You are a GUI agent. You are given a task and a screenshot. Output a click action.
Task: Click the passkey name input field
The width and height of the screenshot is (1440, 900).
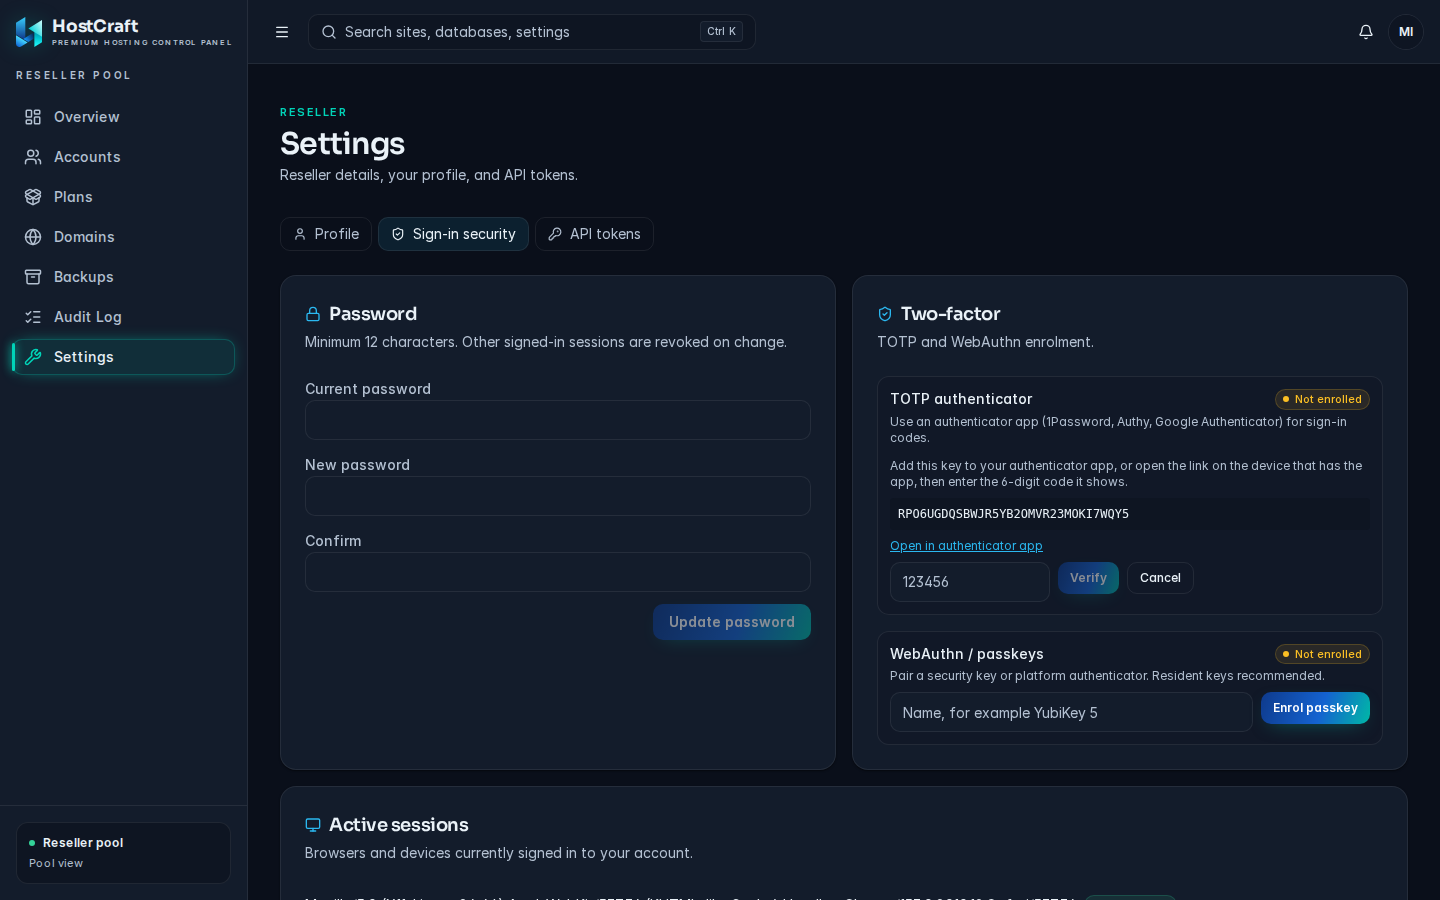point(1071,712)
